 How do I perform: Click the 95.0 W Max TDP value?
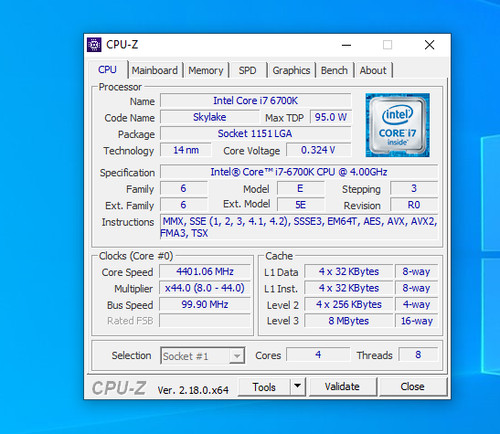point(331,117)
